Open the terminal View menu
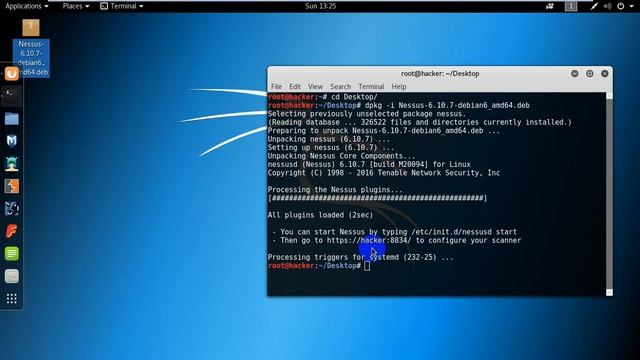 pyautogui.click(x=315, y=87)
